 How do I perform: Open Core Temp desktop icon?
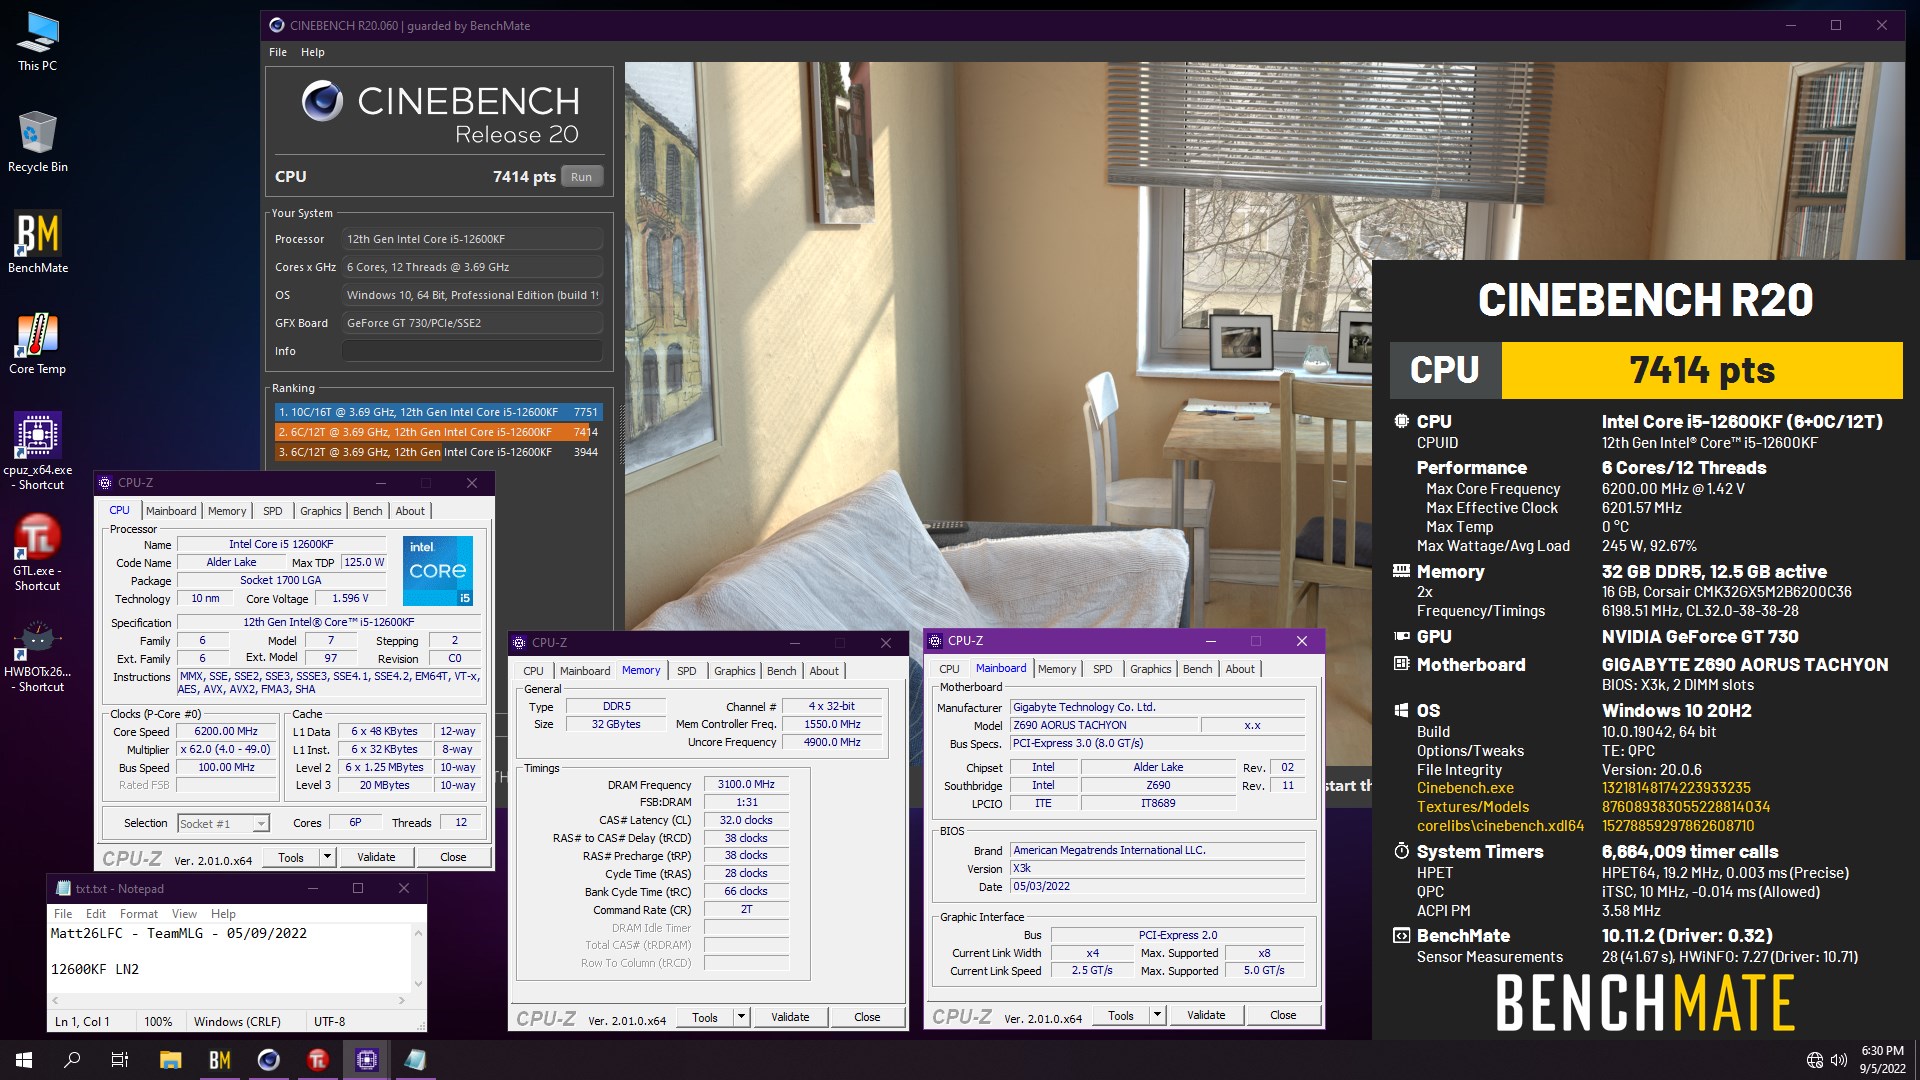click(x=37, y=343)
